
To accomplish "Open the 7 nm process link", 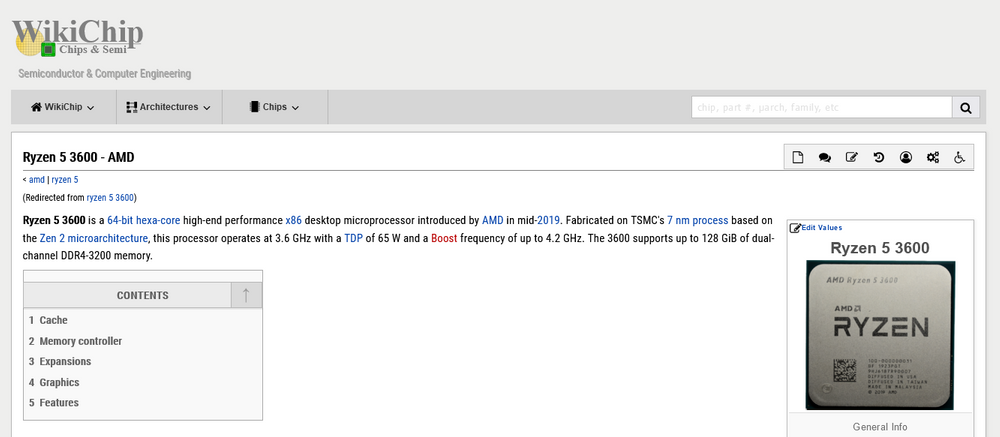I will pyautogui.click(x=698, y=221).
